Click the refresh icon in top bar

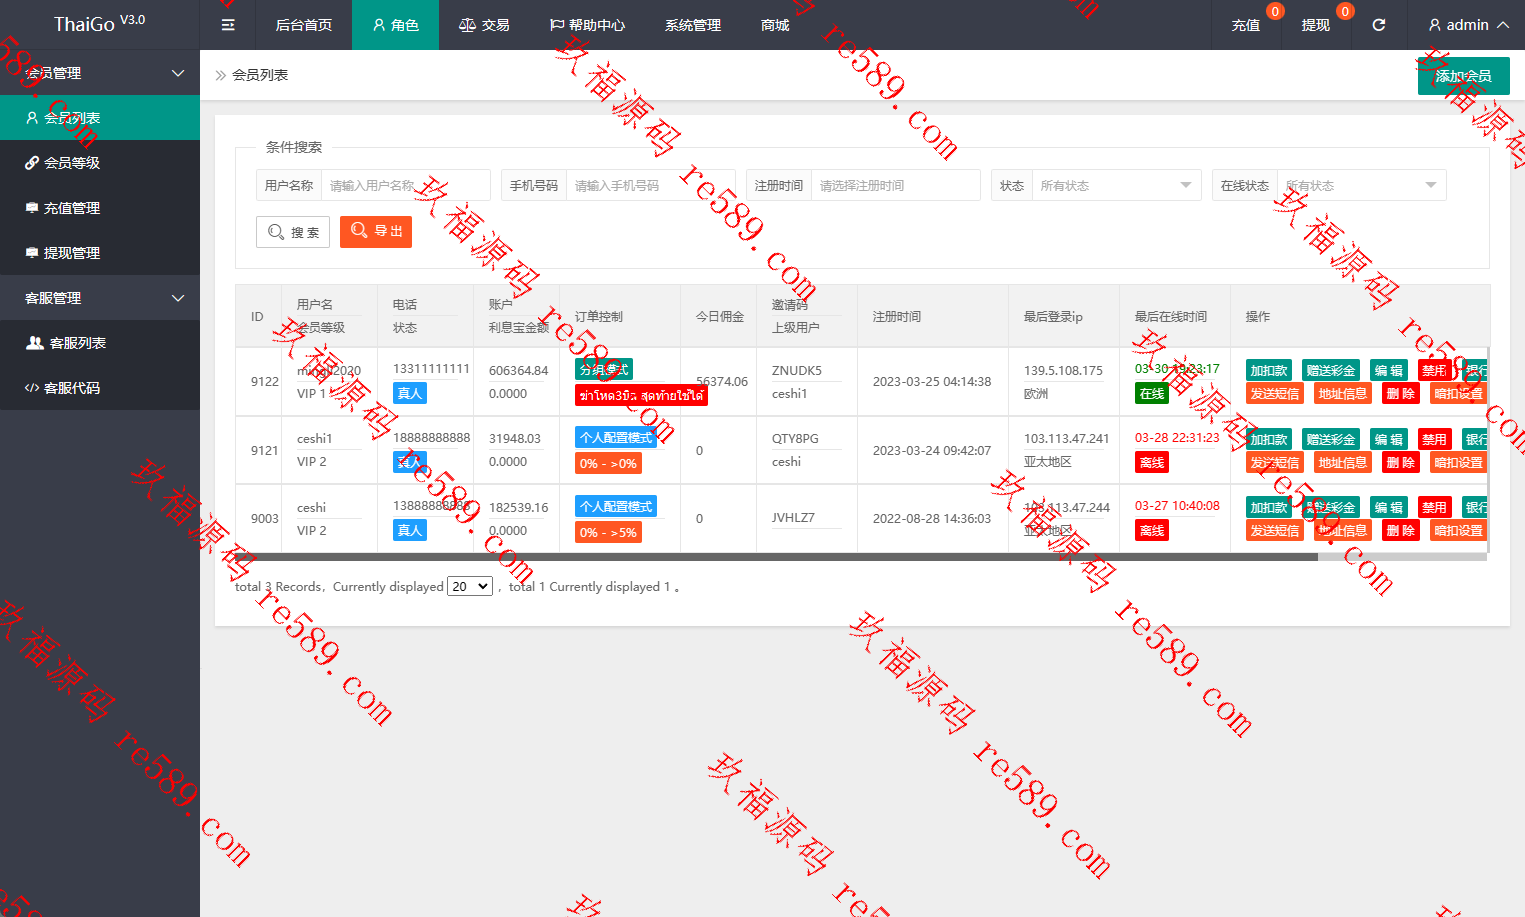click(x=1379, y=25)
